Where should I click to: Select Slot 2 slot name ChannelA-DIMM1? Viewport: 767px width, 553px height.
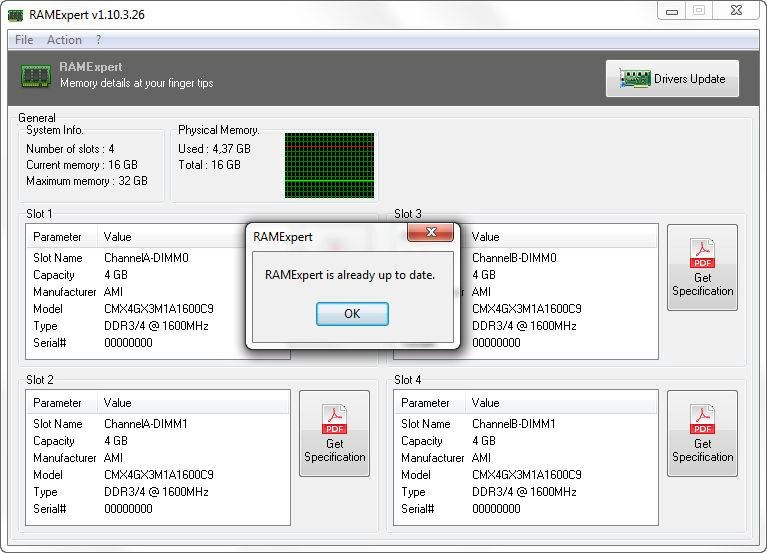pyautogui.click(x=146, y=423)
